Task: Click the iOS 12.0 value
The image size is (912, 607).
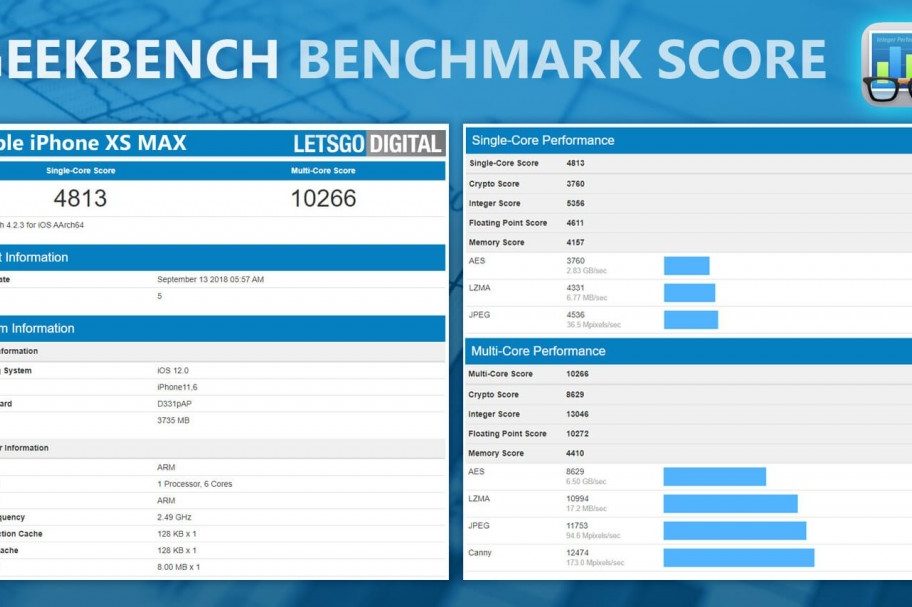Action: (172, 370)
